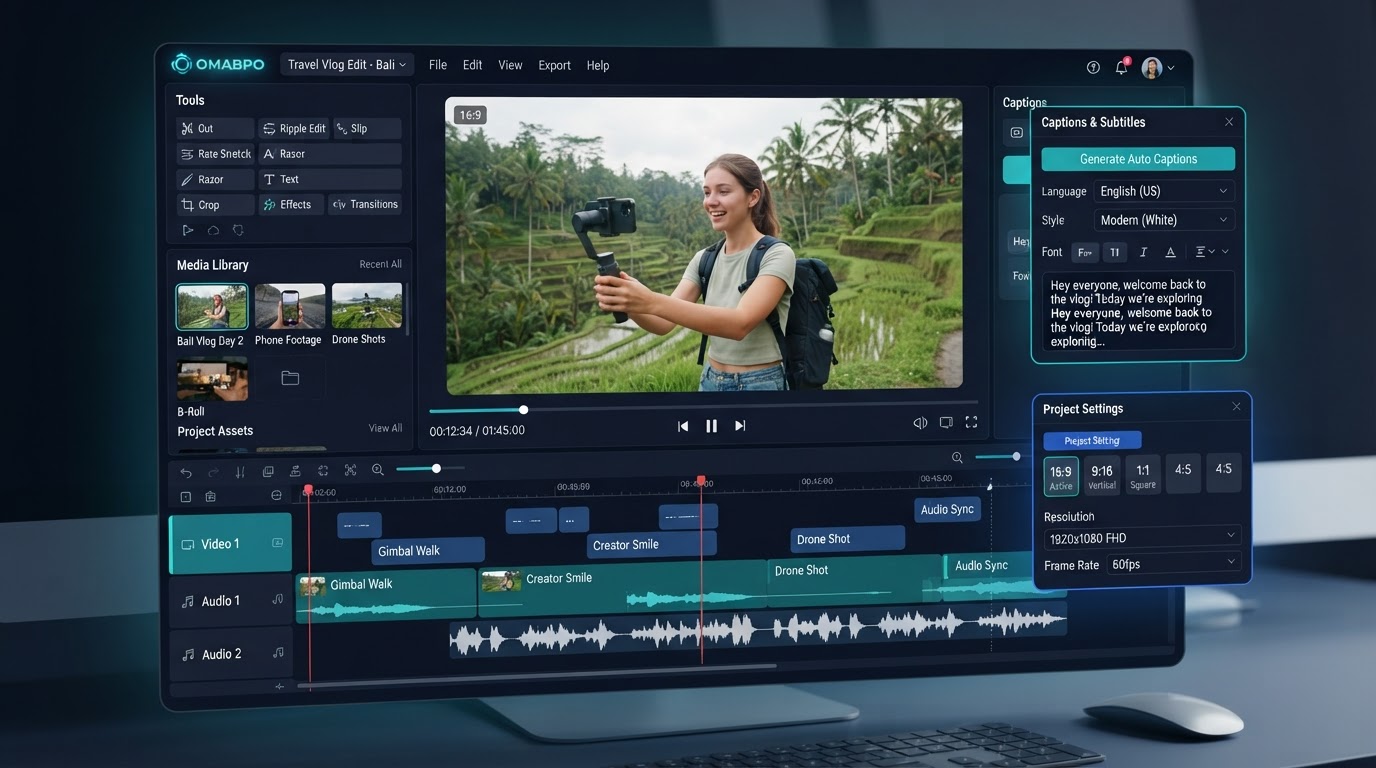Viewport: 1376px width, 768px height.
Task: Enter fullscreen using the preview expand icon
Action: point(971,423)
